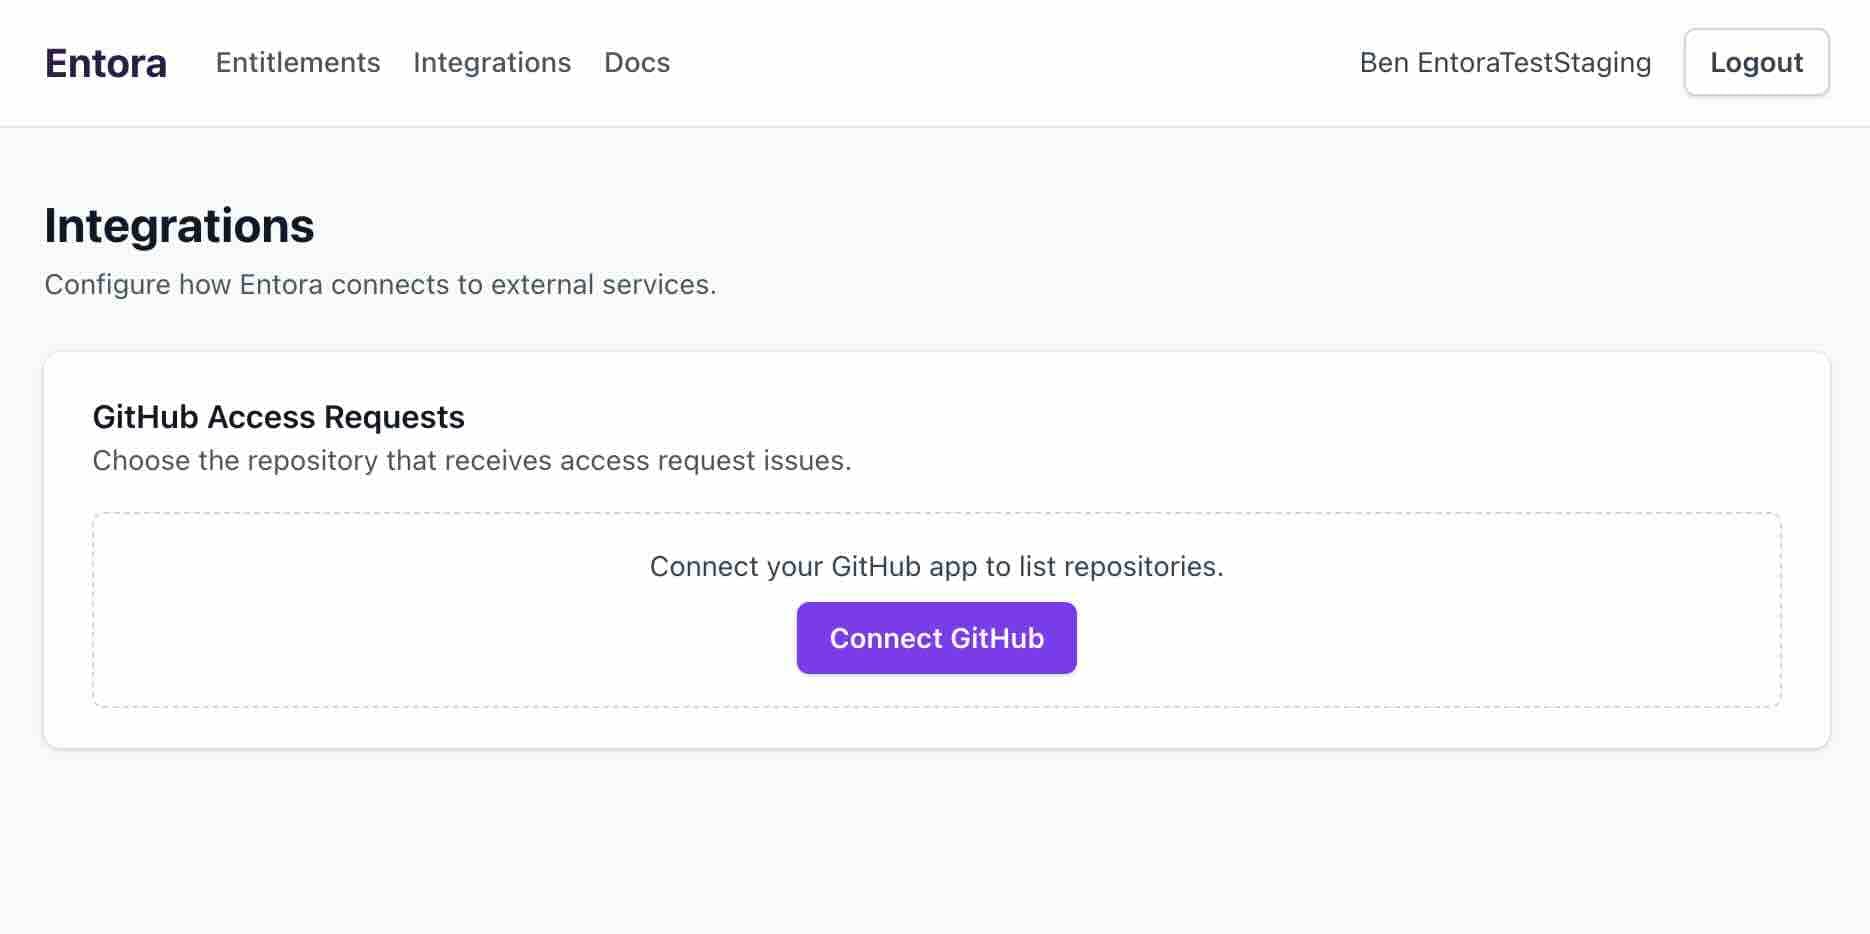Image resolution: width=1870 pixels, height=934 pixels.
Task: Log out of Entora
Action: tap(1756, 62)
